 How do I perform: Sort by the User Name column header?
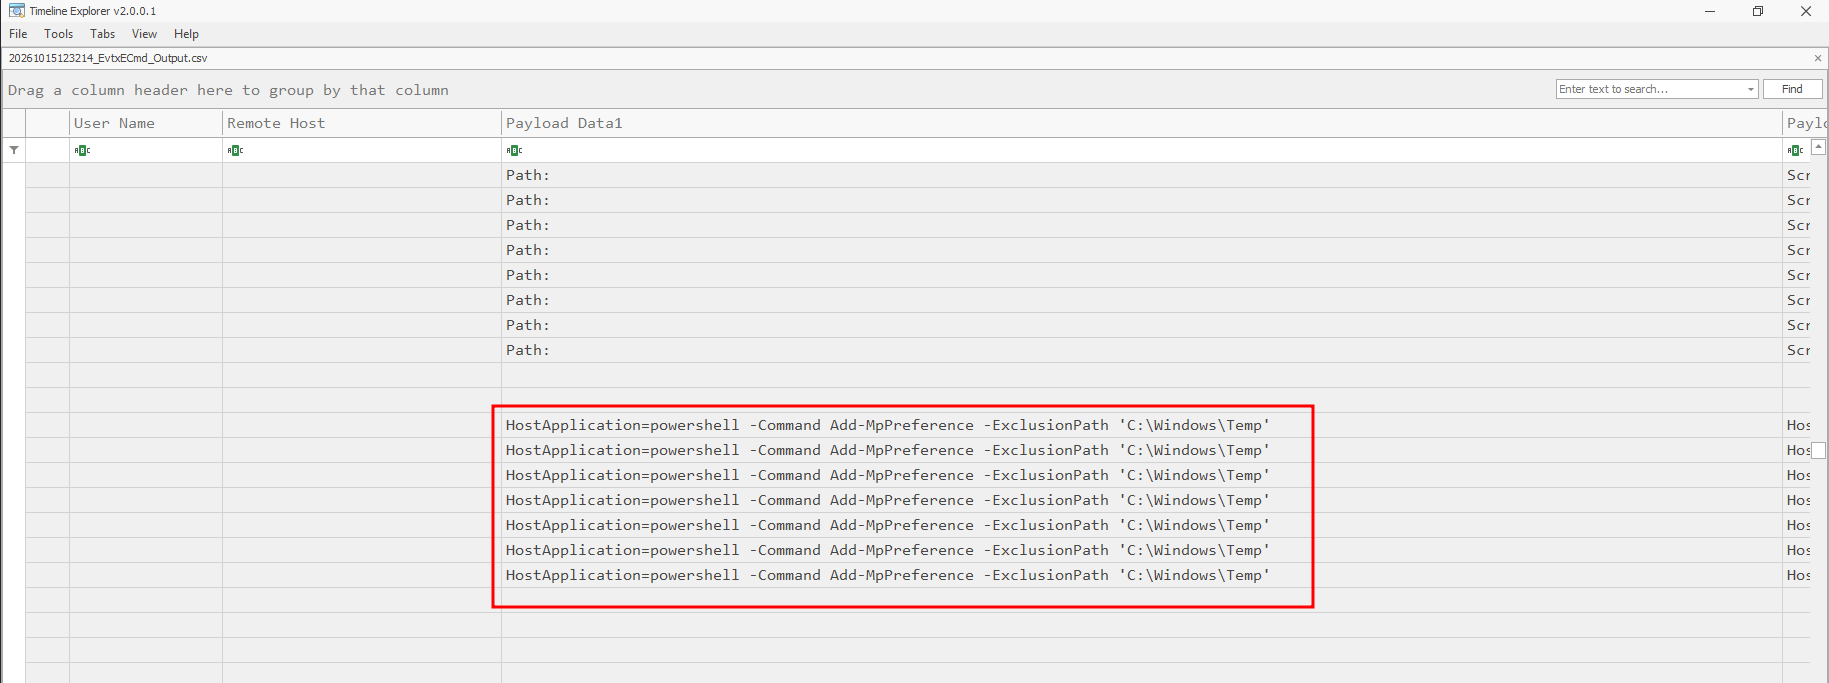tap(146, 123)
